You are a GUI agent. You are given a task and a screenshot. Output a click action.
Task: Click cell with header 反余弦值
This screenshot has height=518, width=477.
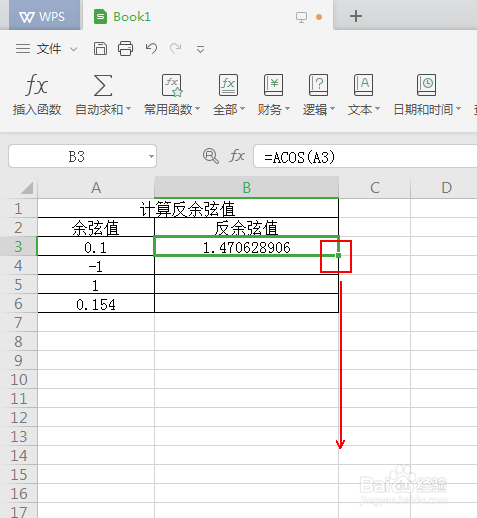point(247,228)
